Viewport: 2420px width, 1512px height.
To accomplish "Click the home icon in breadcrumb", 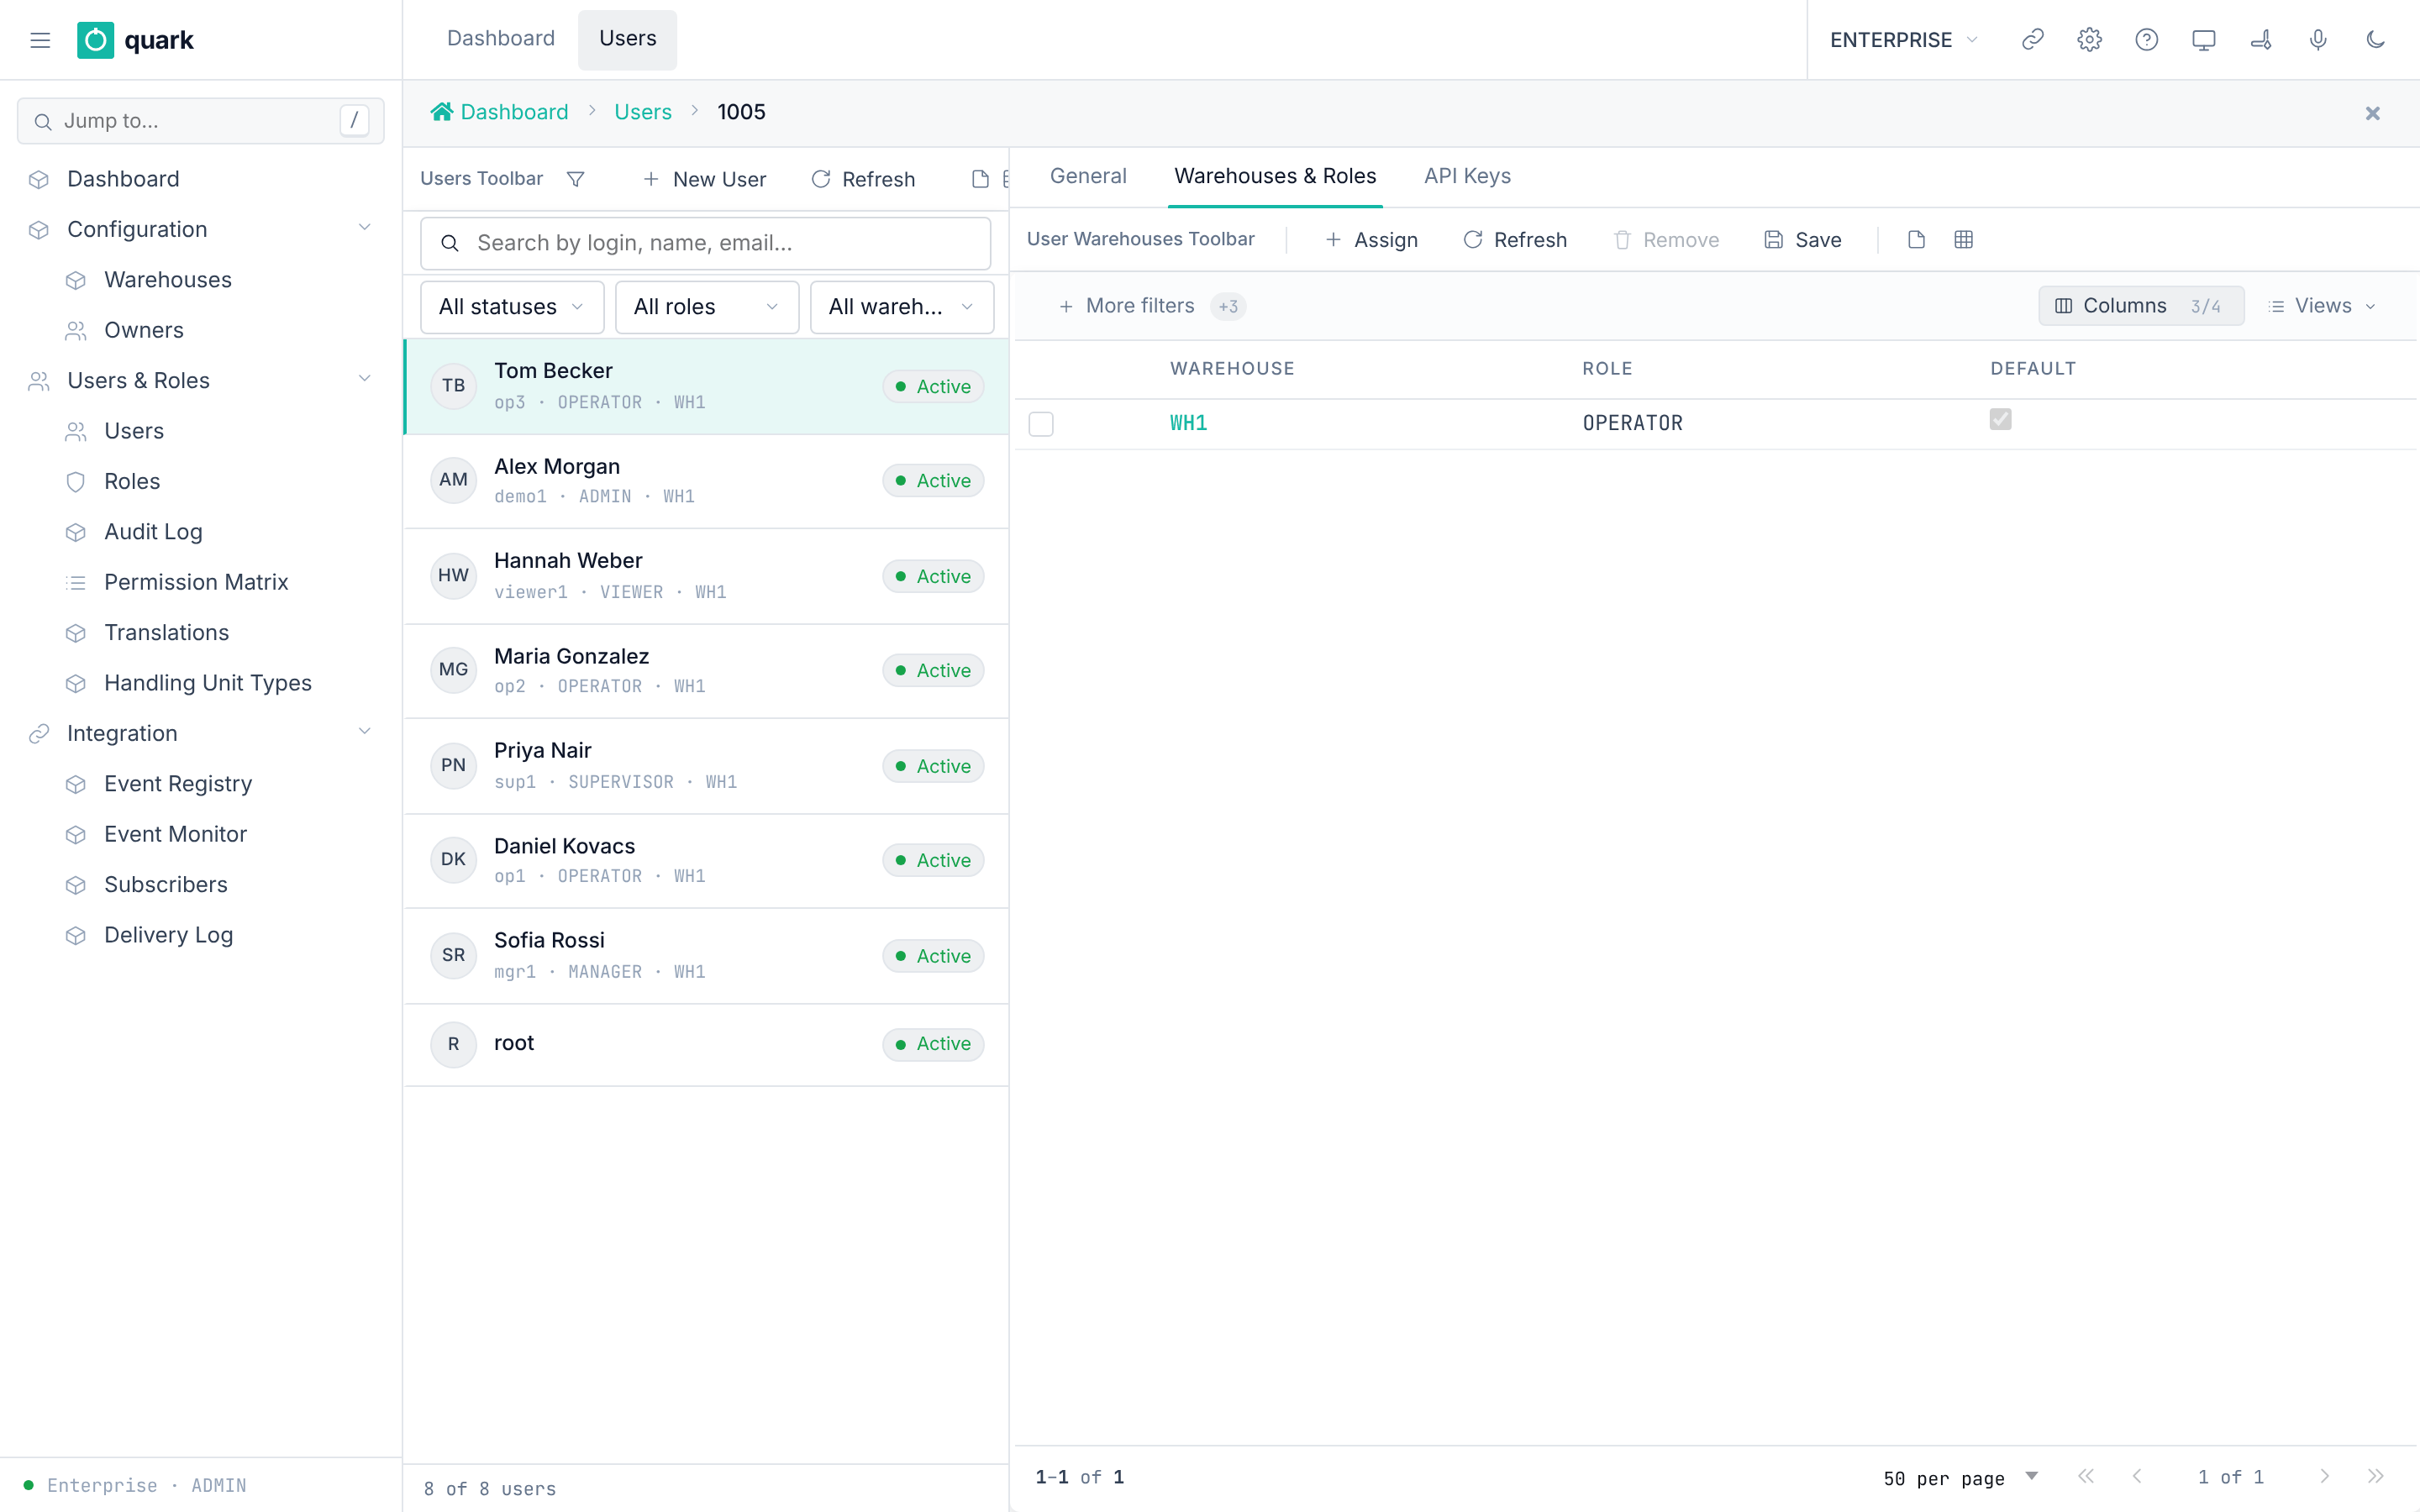I will point(441,112).
